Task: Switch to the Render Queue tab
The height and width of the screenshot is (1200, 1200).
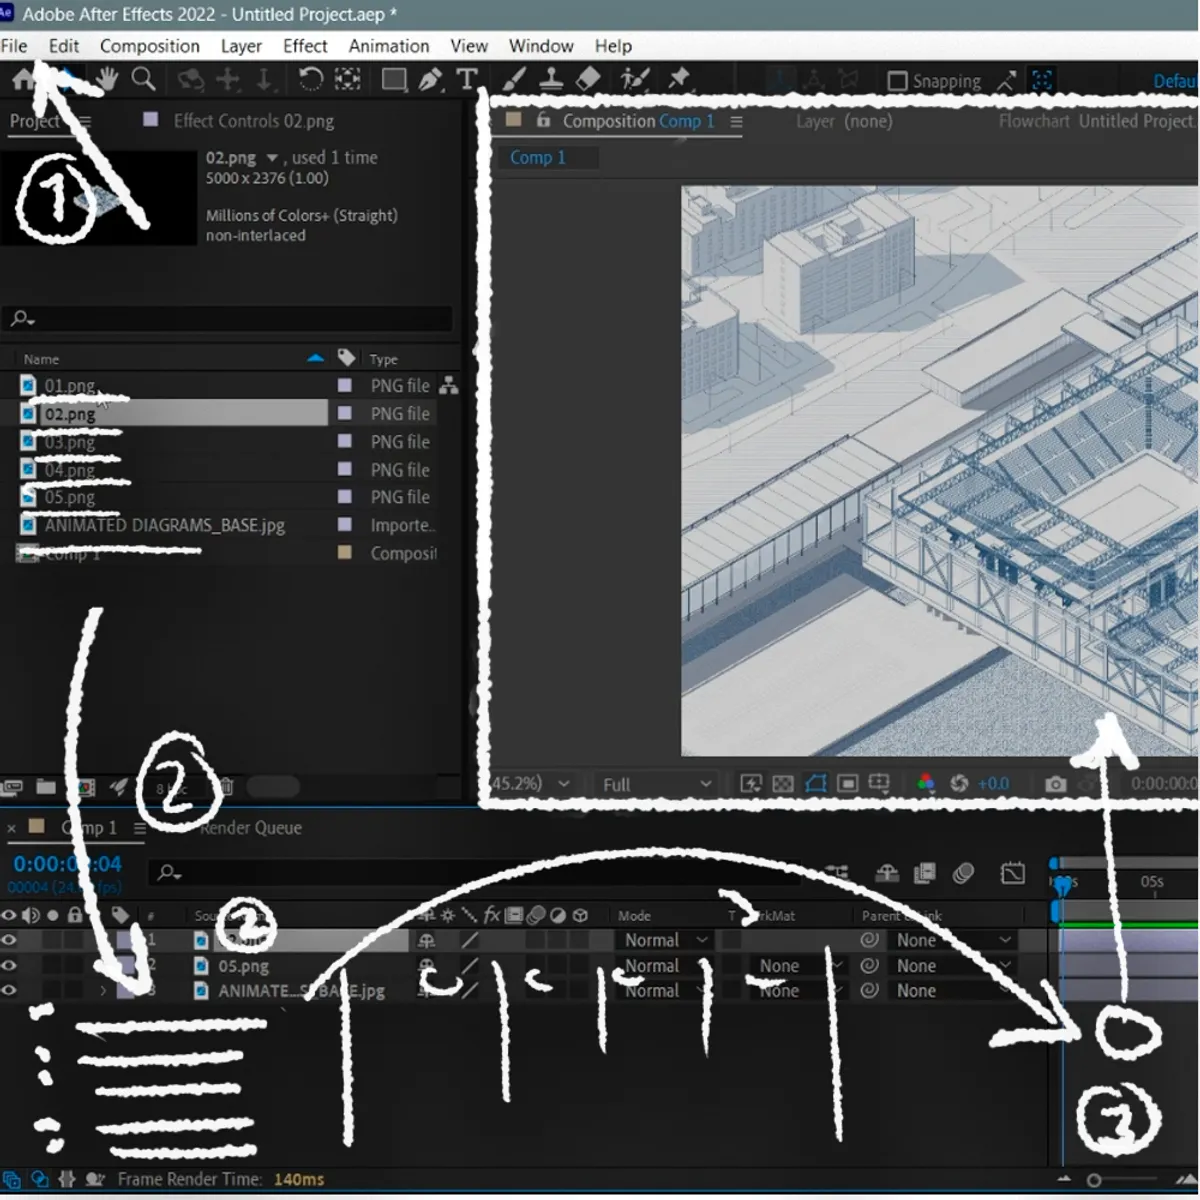Action: coord(250,827)
